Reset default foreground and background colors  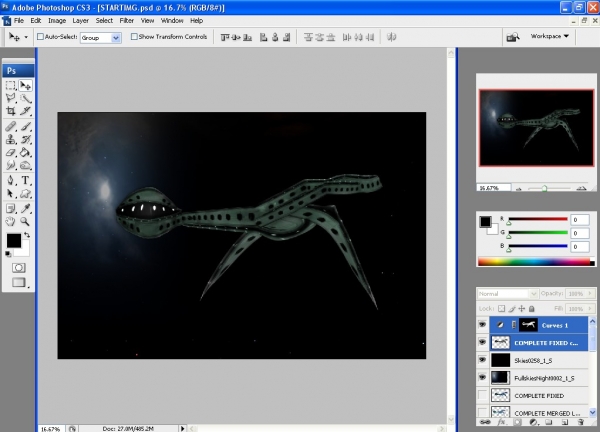(8, 254)
